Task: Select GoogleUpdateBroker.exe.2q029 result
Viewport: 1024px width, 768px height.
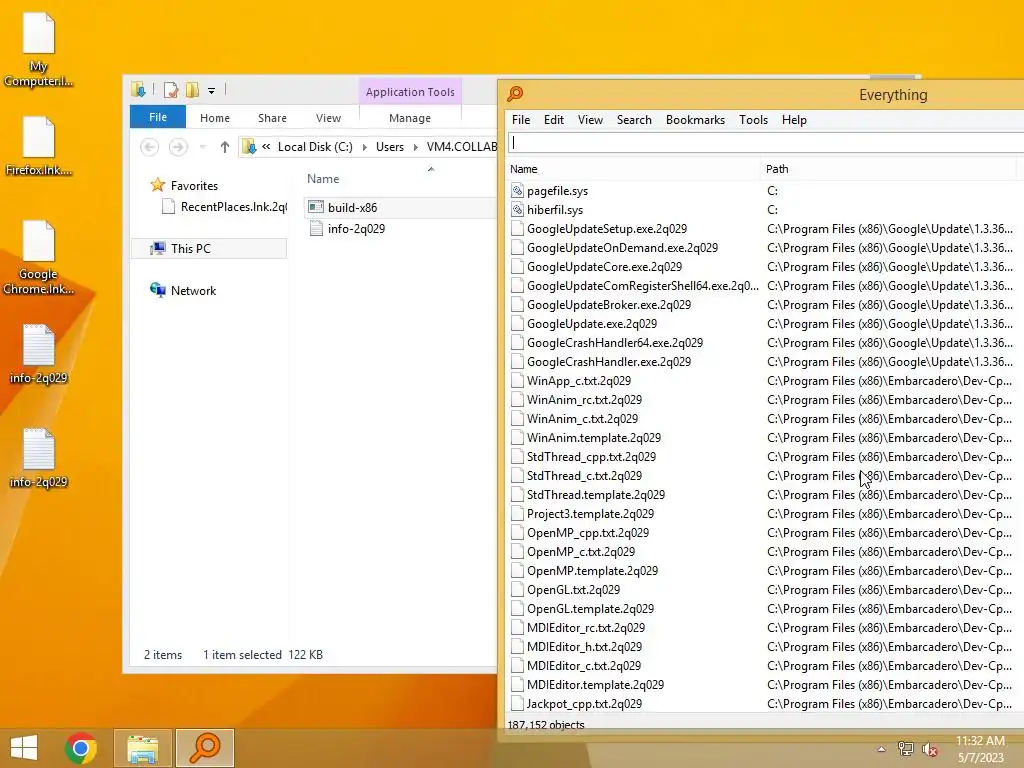Action: 609,304
